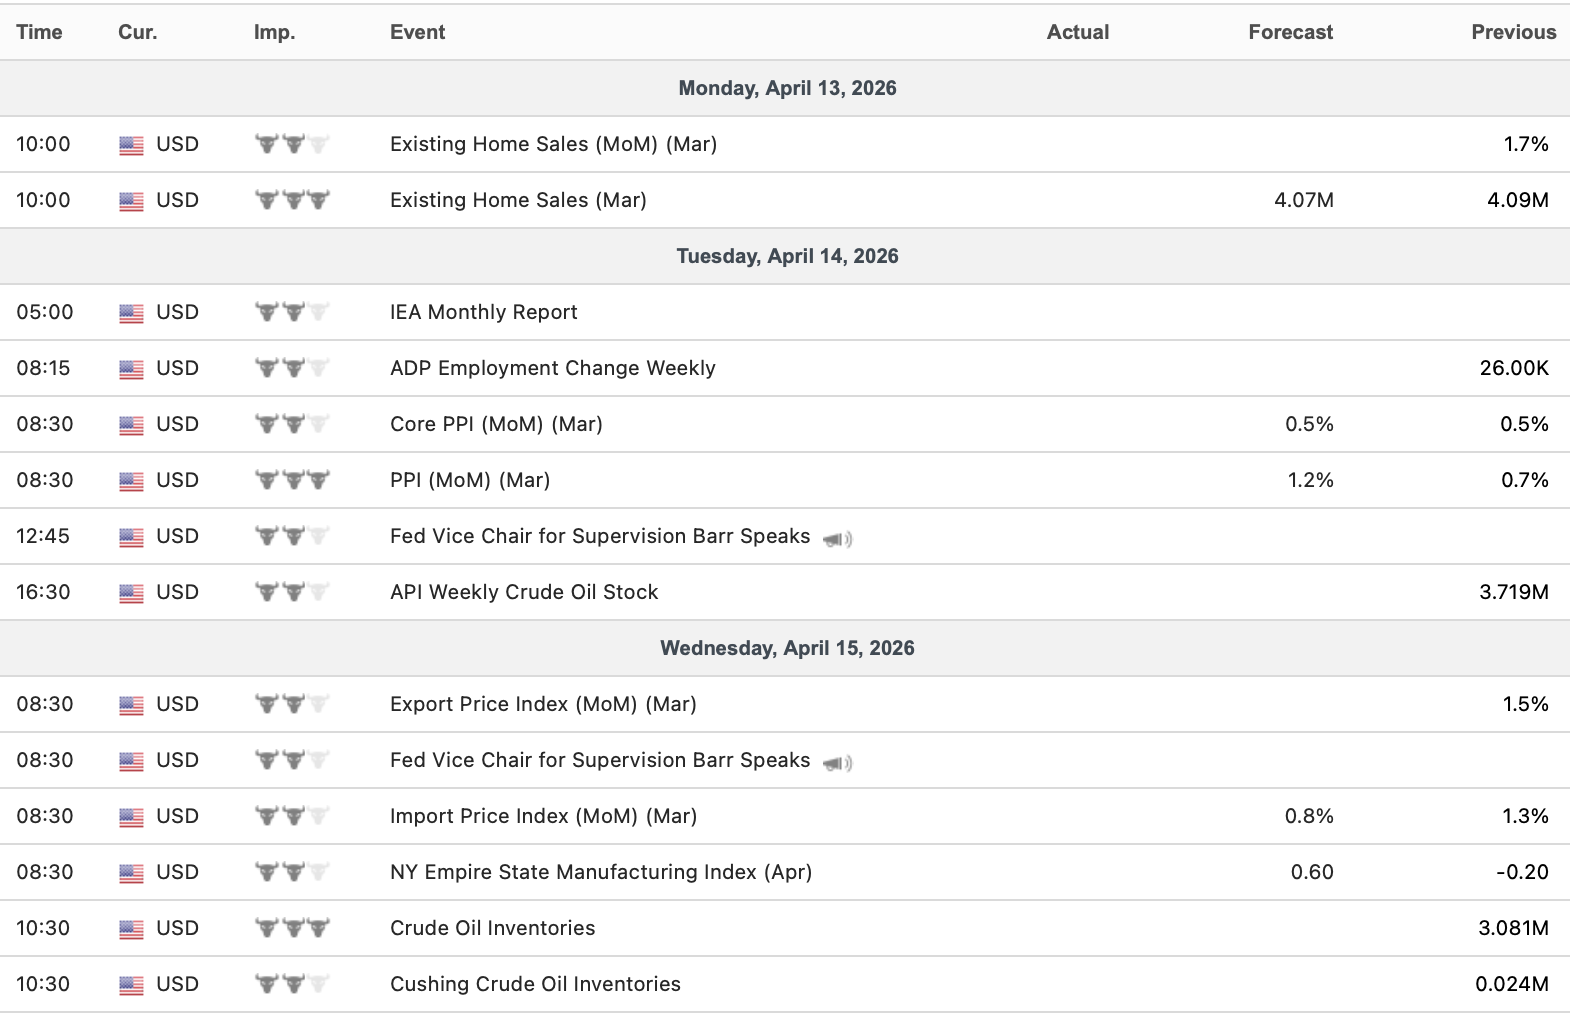Click the Forecast column header
Screen dimensions: 1570x1018
1290,32
